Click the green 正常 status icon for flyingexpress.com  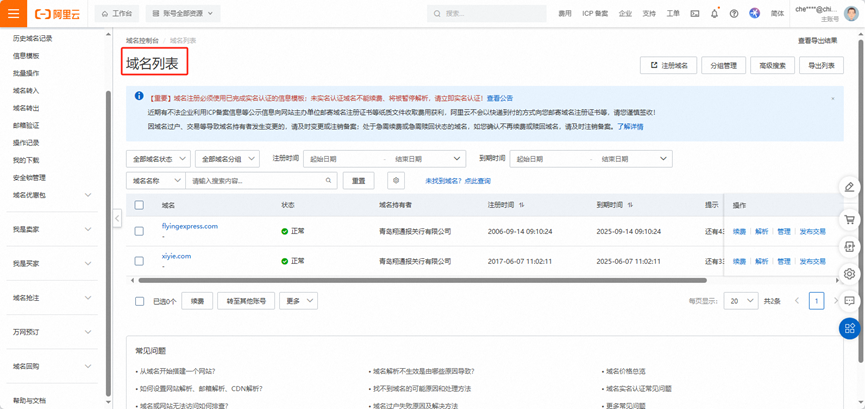pos(285,231)
